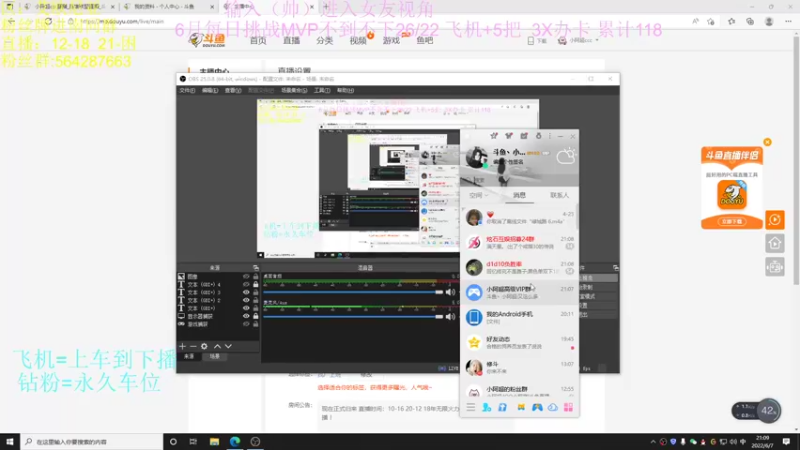Go to Douyu 鱼吧 link
800x450 pixels.
tap(424, 40)
